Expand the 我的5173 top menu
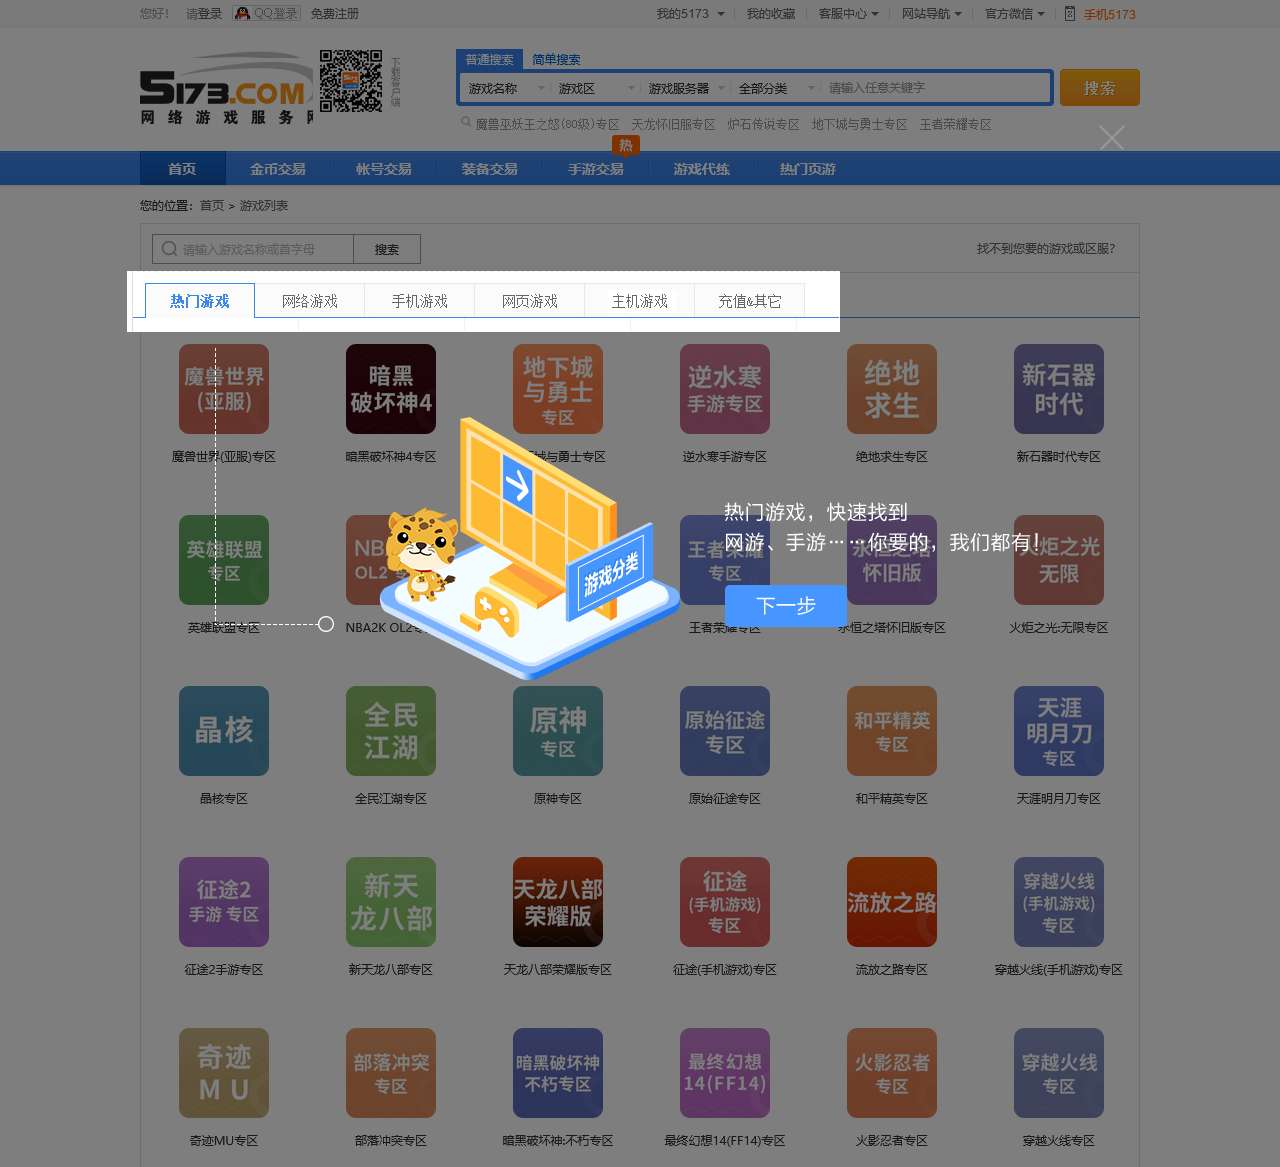 click(690, 14)
